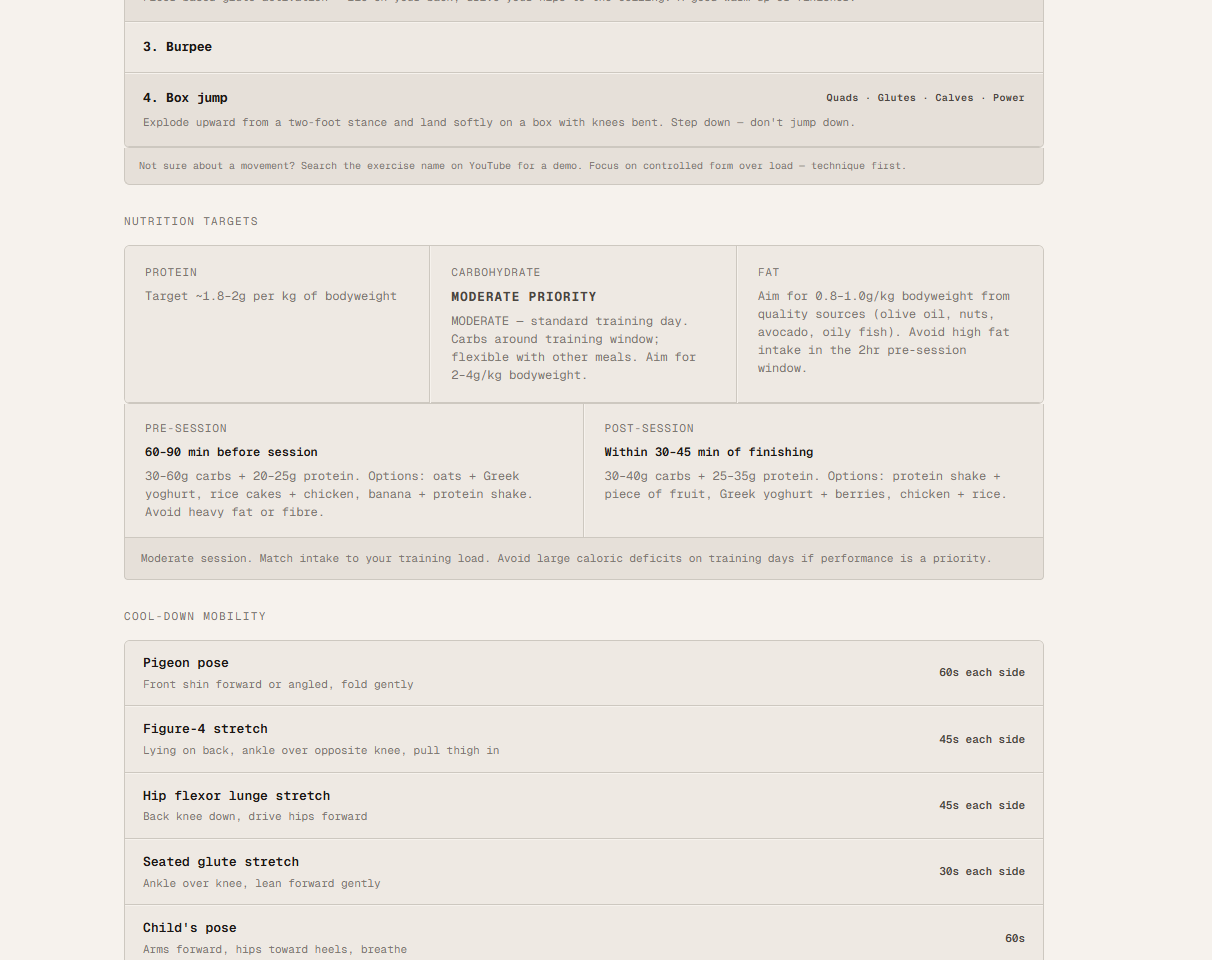The width and height of the screenshot is (1212, 960).
Task: Click the CARBOHYDRATE card label
Action: coord(496,272)
